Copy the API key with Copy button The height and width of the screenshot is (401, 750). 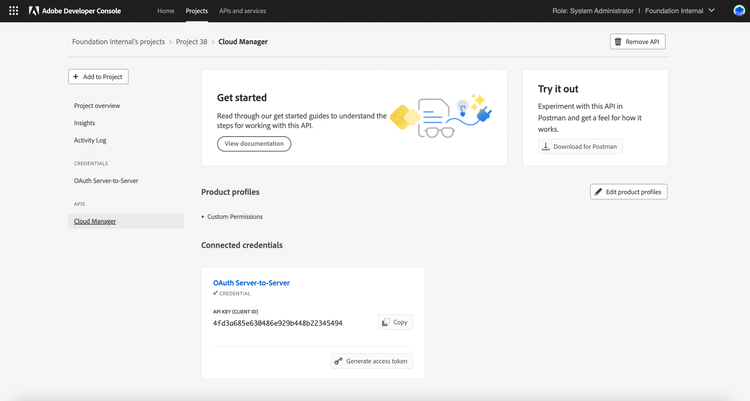(395, 322)
